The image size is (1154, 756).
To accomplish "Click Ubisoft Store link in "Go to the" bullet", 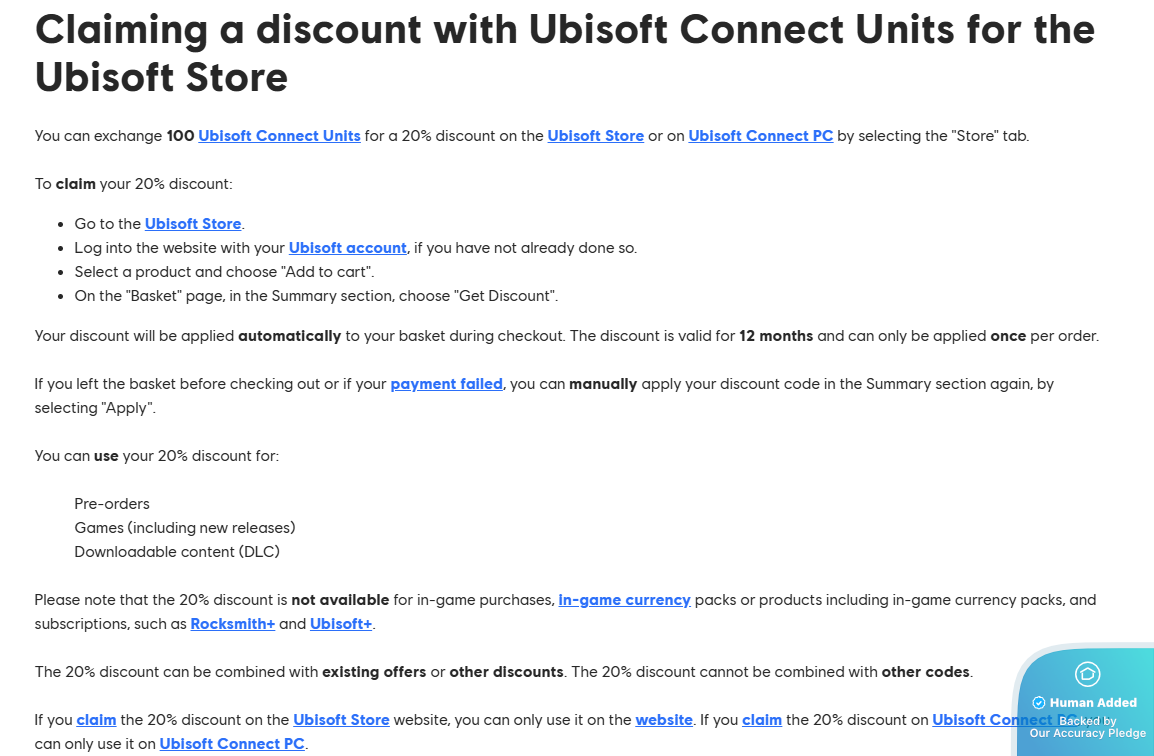I will (x=193, y=224).
